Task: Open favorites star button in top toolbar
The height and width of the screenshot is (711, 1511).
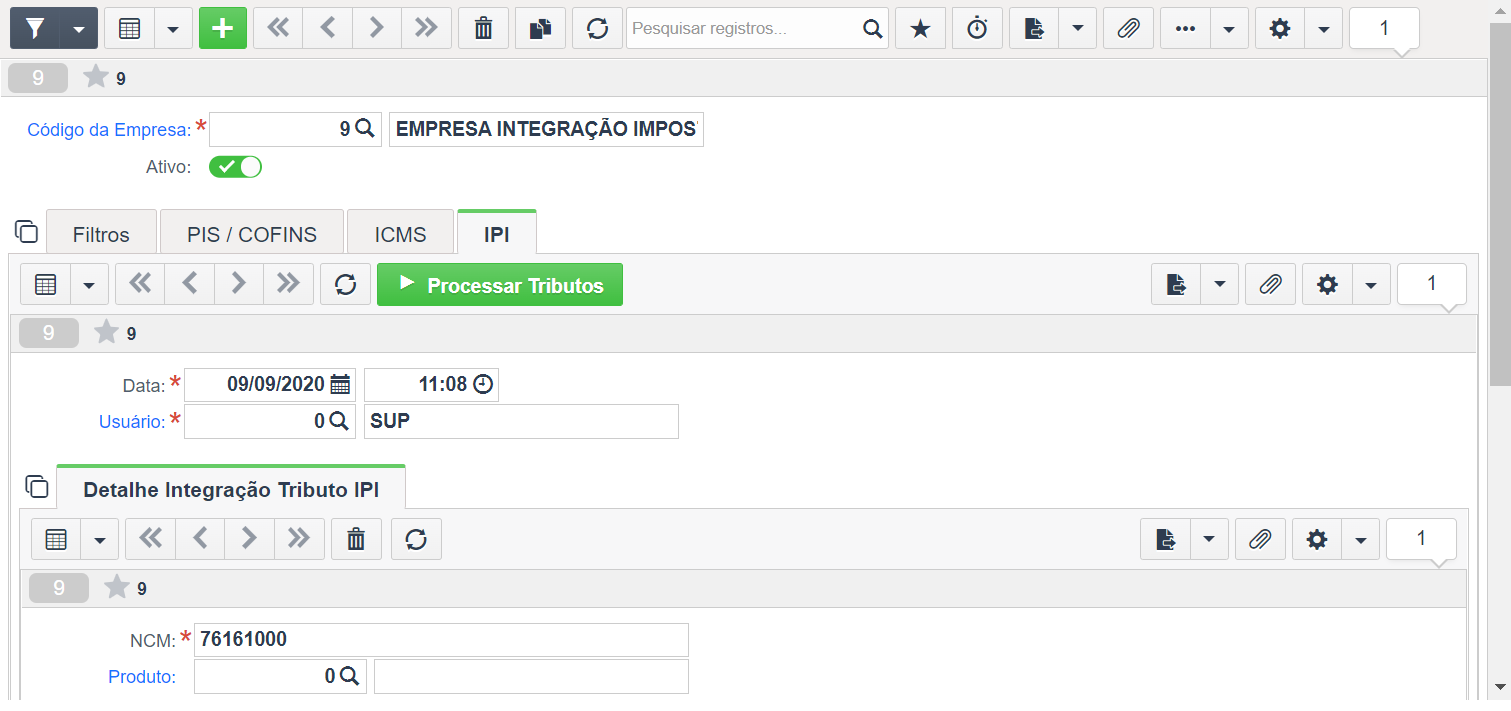Action: [920, 28]
